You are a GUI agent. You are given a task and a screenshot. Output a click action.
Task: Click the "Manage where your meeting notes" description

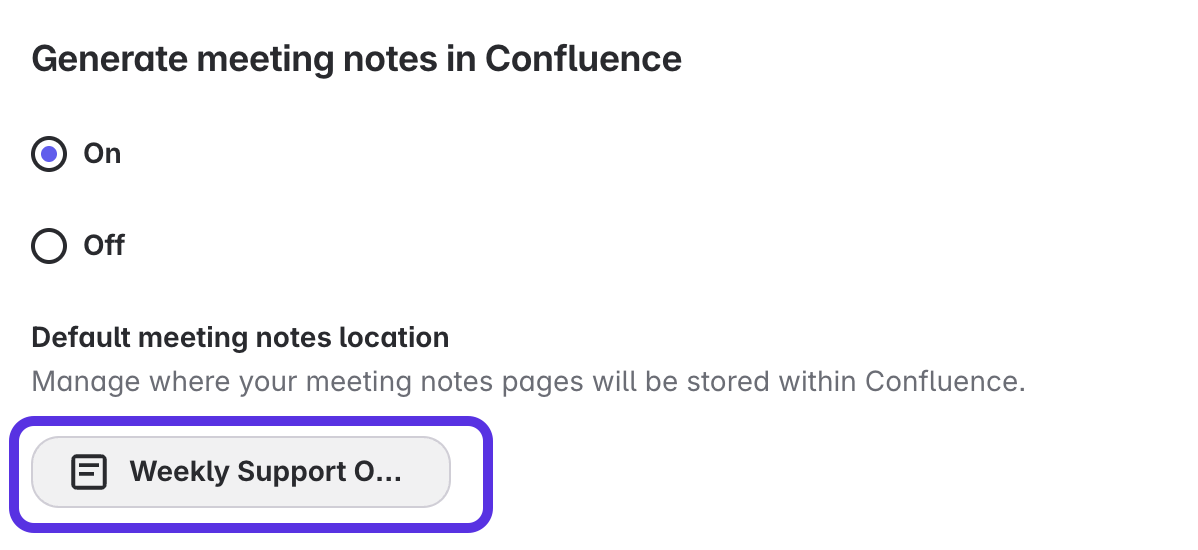[x=528, y=382]
